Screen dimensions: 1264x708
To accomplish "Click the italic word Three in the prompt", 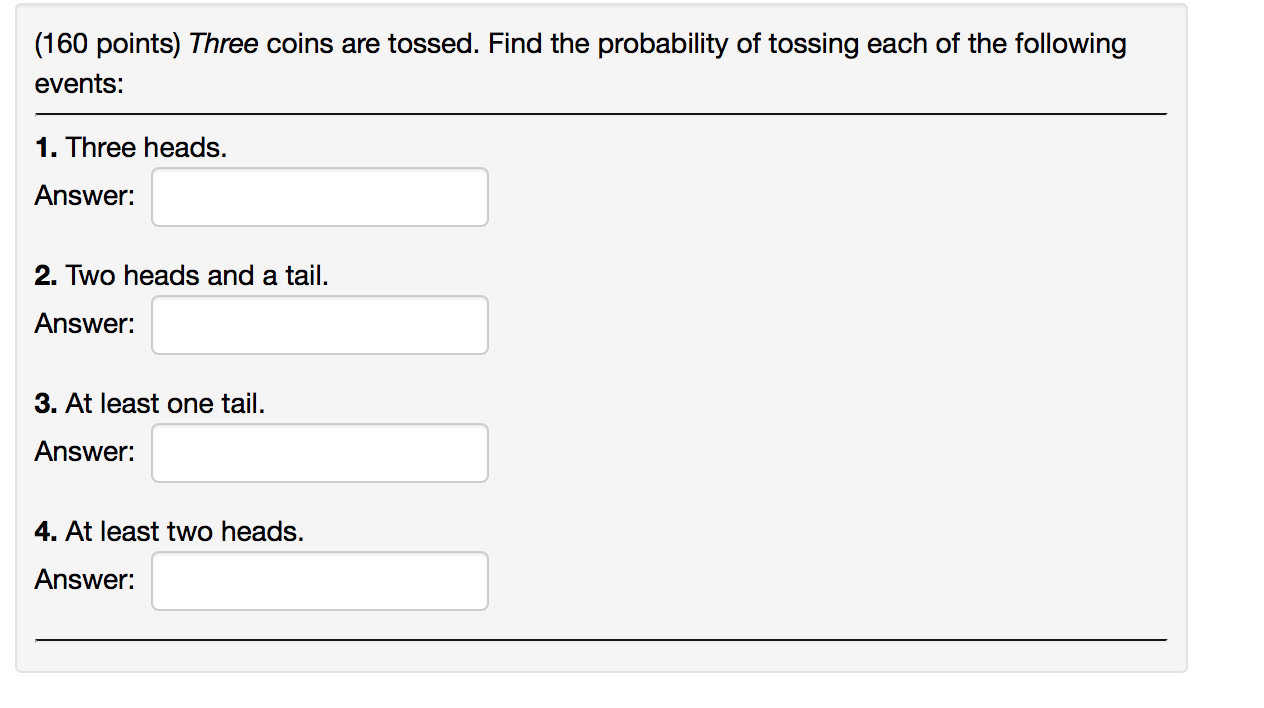I will point(222,43).
